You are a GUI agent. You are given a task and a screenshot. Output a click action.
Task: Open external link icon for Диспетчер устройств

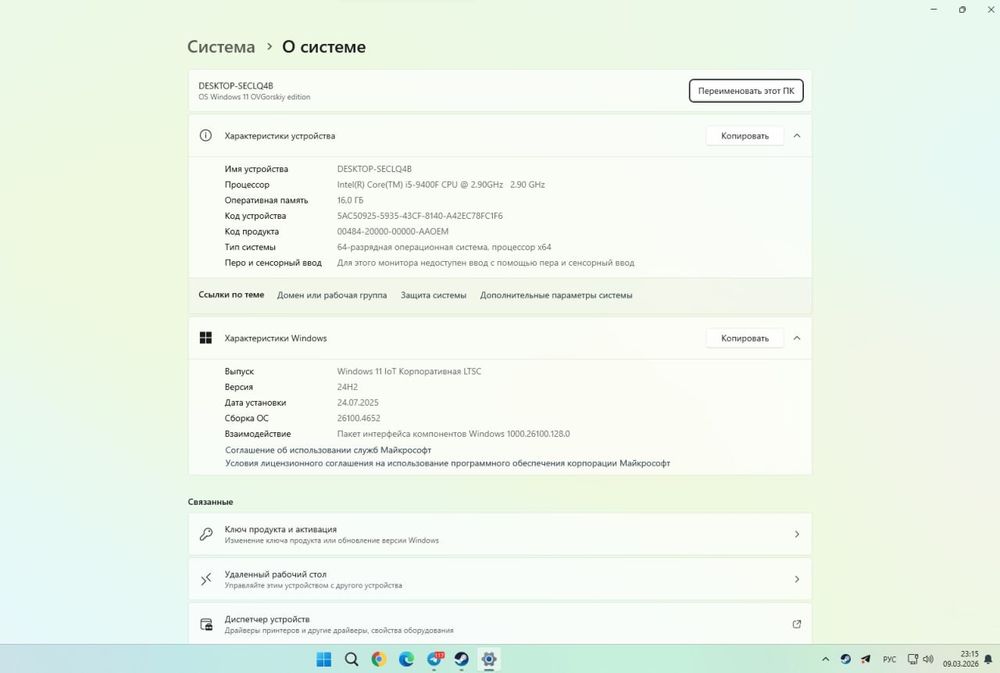click(x=797, y=624)
